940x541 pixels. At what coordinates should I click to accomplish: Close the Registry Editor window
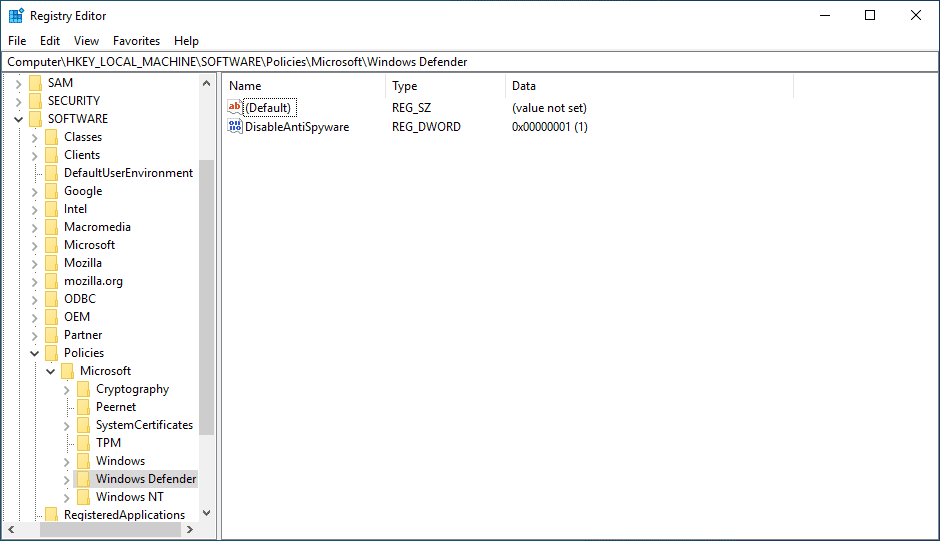tap(915, 16)
